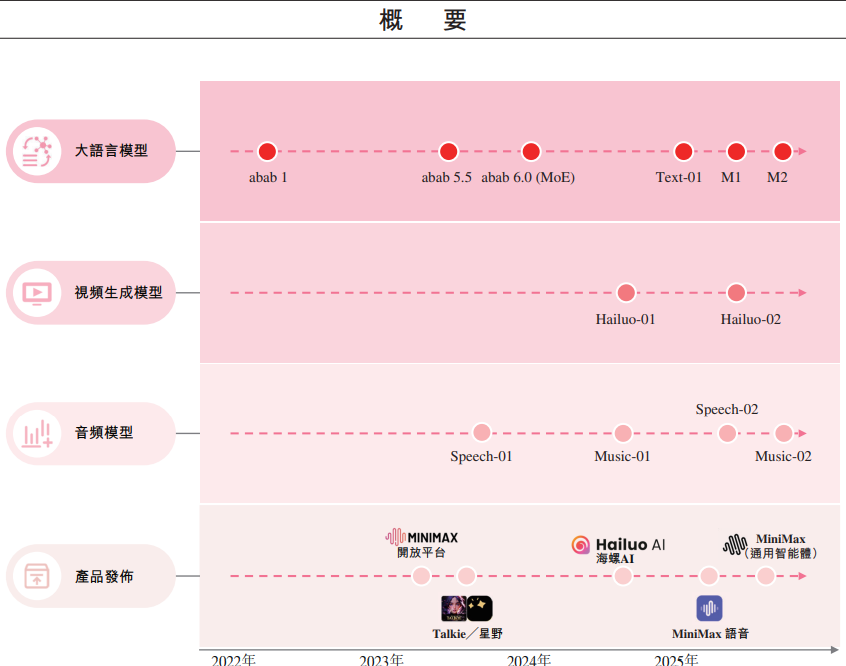
Task: Click the Hailuo AI logo
Action: [618, 545]
